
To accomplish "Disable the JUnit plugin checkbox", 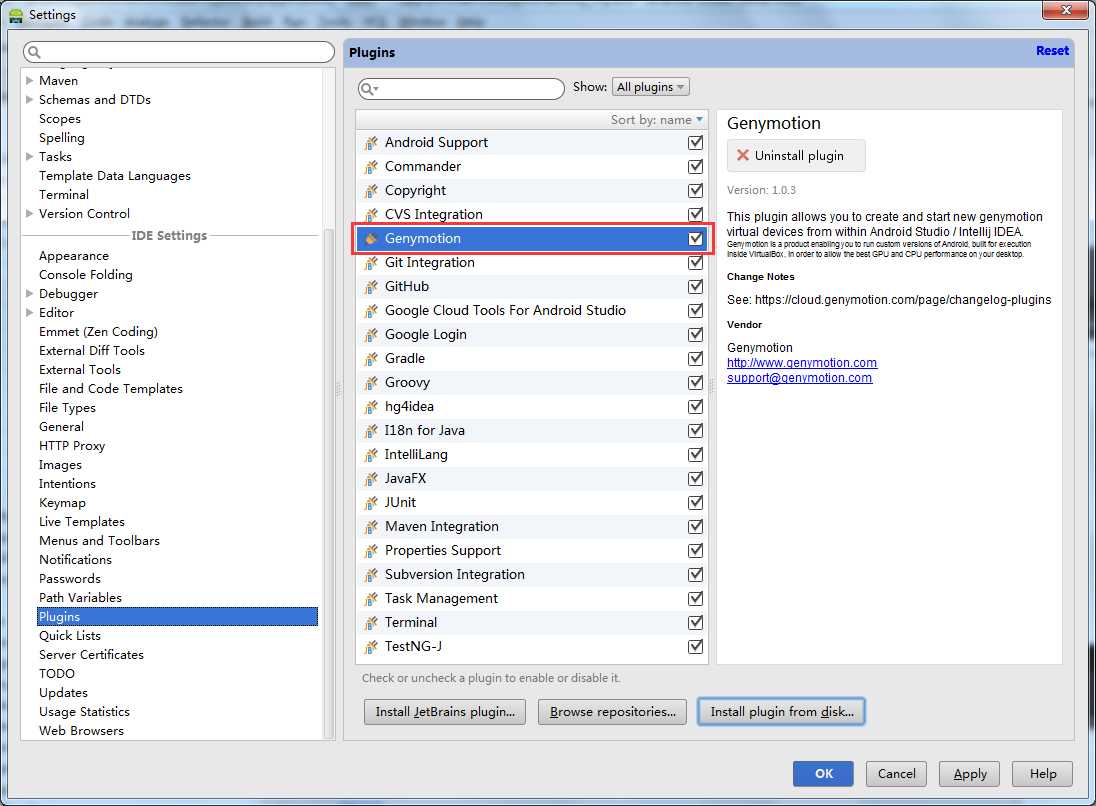I will pos(695,503).
